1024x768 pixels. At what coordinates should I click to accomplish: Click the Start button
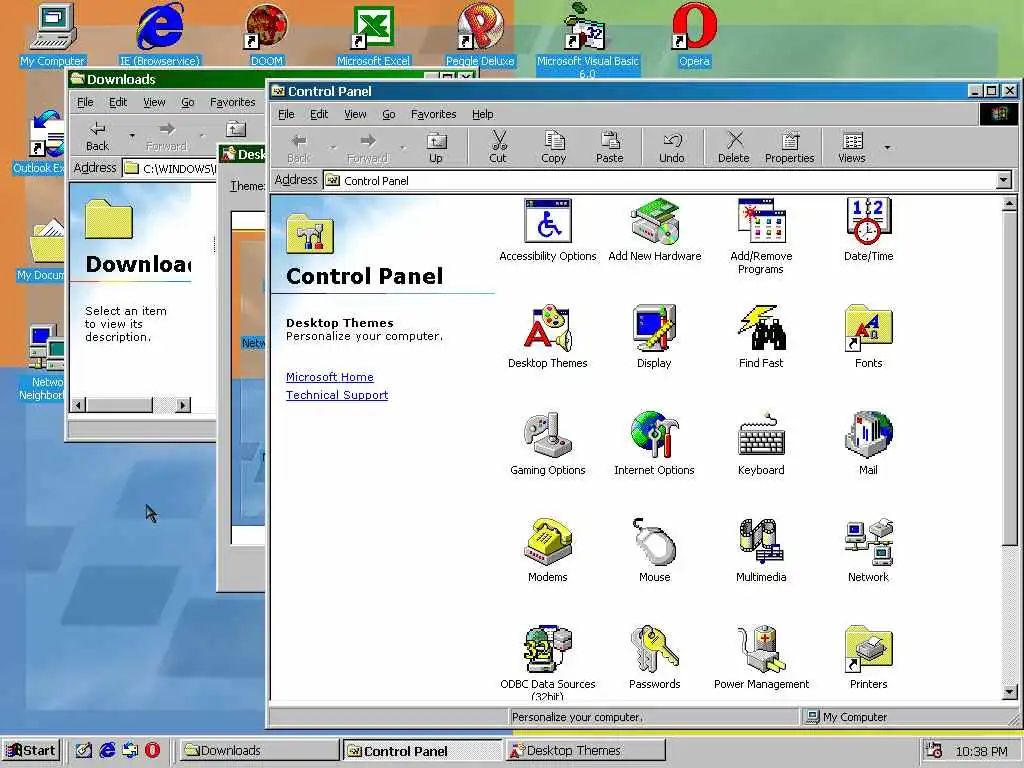point(31,750)
